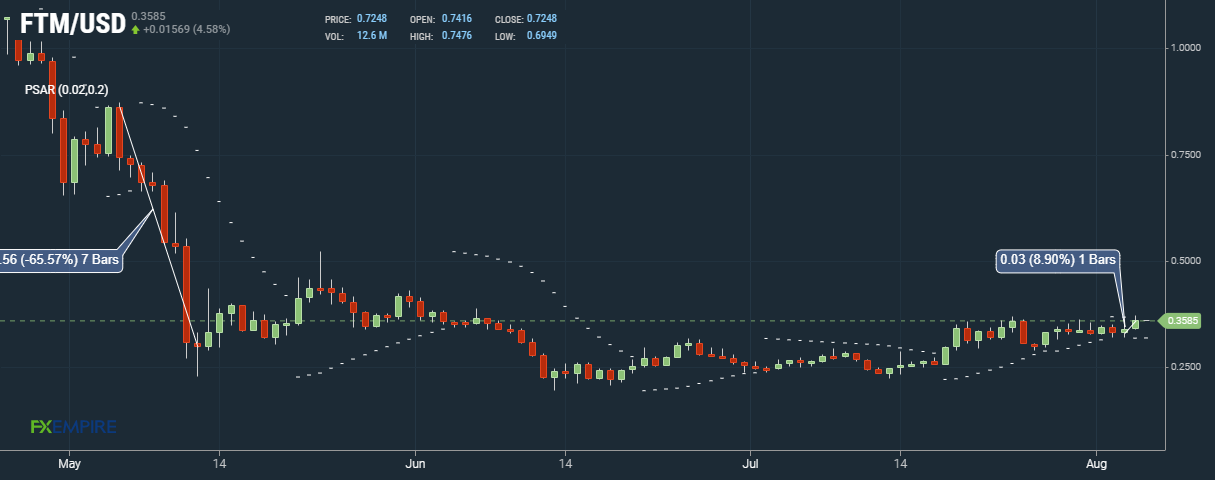Click the FTM/USD pair title

[x=72, y=23]
